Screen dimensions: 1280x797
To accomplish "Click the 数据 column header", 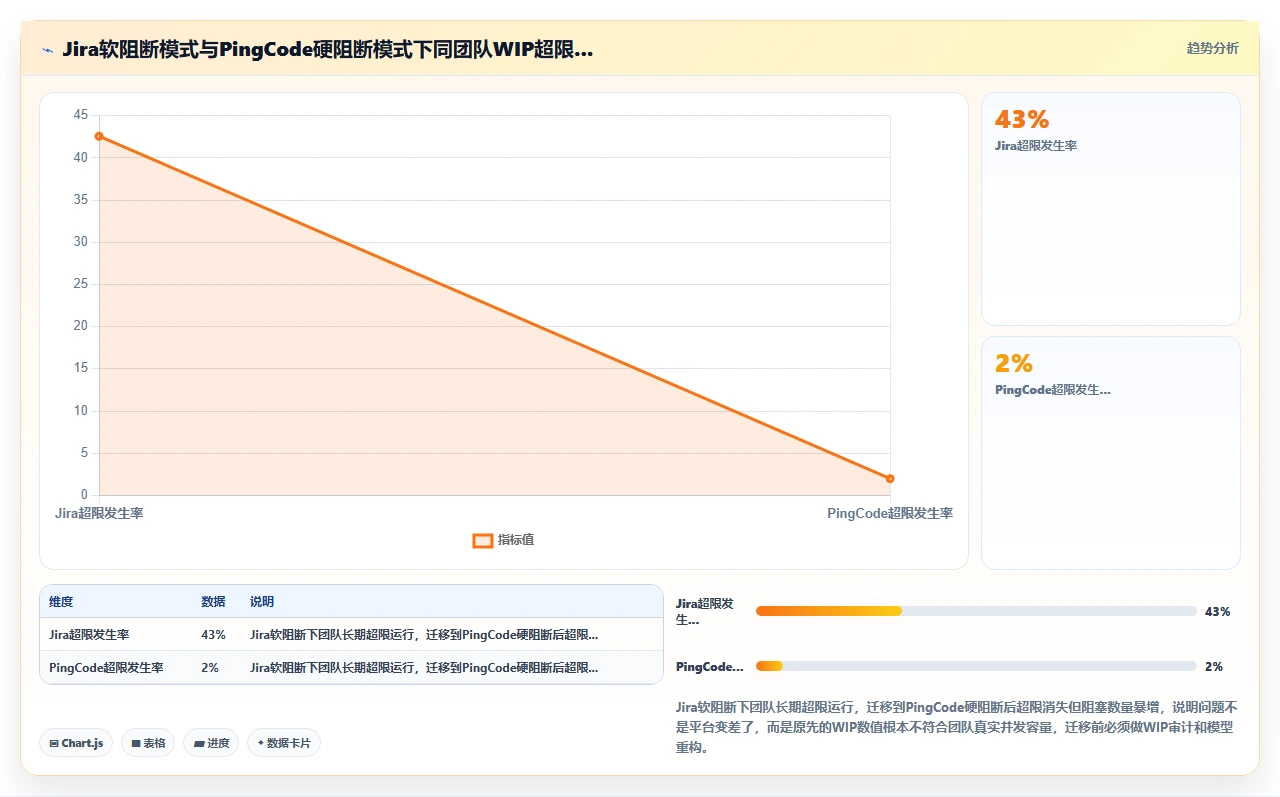I will tap(213, 602).
